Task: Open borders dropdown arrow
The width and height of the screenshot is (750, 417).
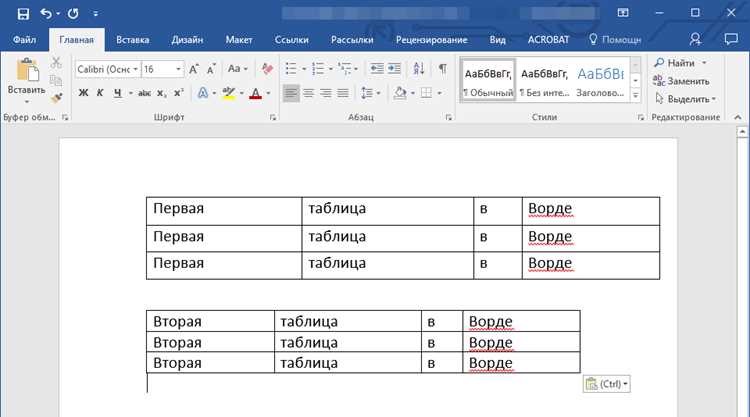Action: click(439, 93)
